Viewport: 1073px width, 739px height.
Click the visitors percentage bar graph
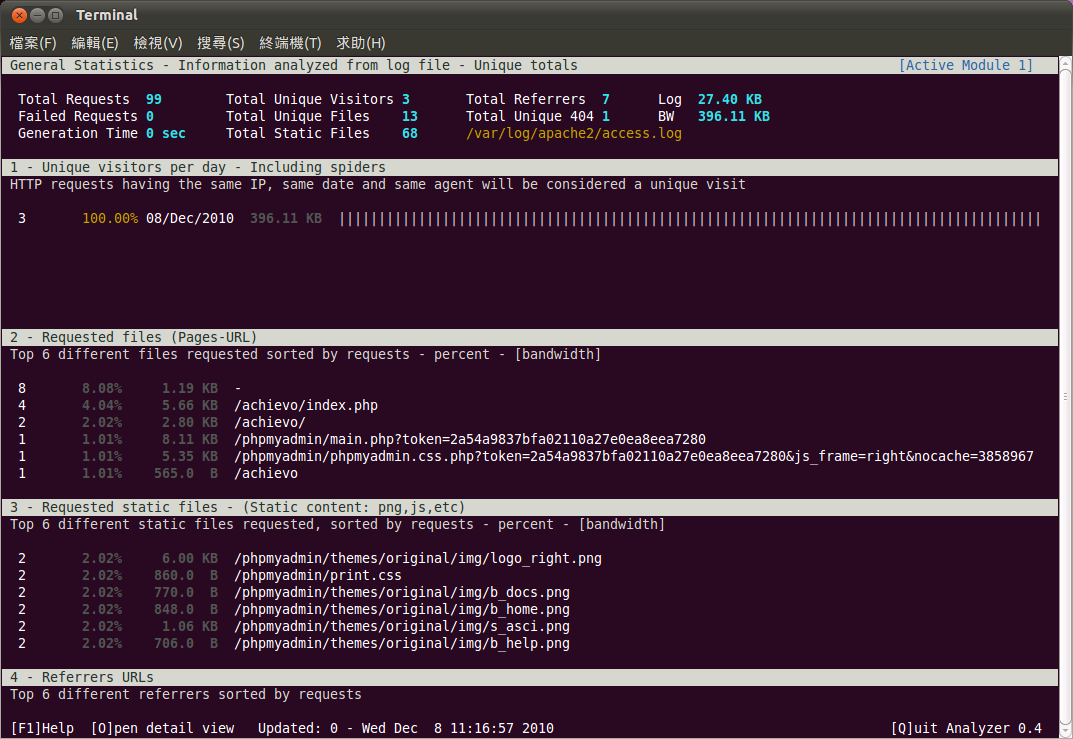point(690,219)
